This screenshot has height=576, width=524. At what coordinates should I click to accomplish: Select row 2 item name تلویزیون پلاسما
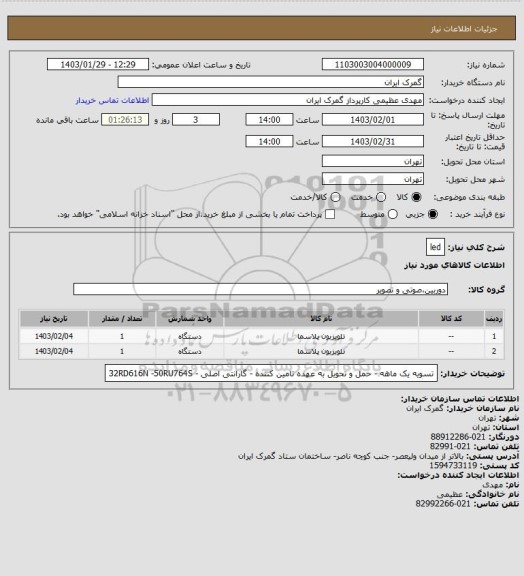(x=321, y=352)
